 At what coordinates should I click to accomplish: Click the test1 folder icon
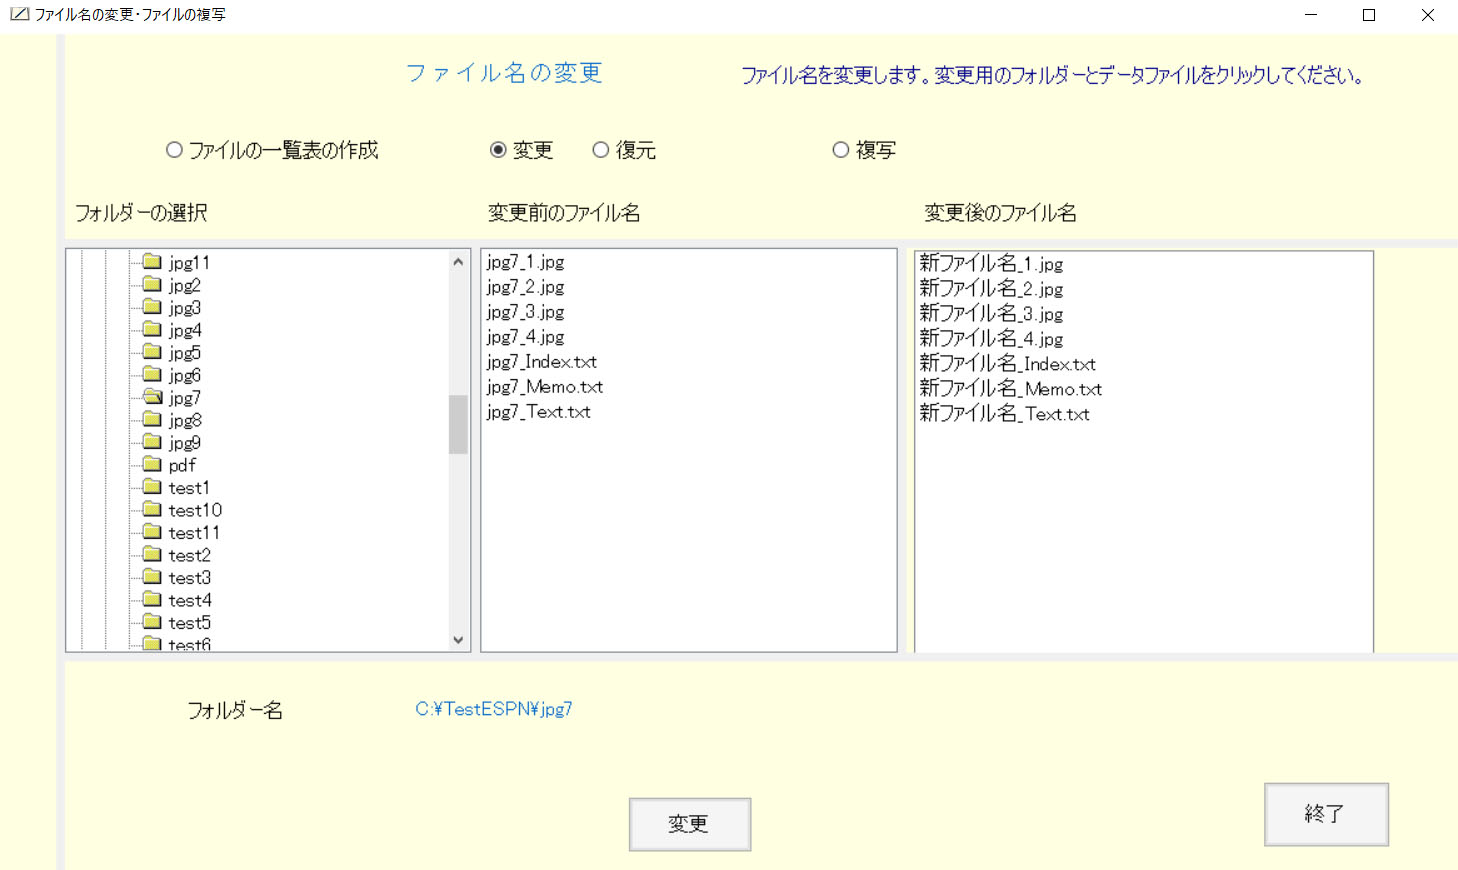coord(152,487)
